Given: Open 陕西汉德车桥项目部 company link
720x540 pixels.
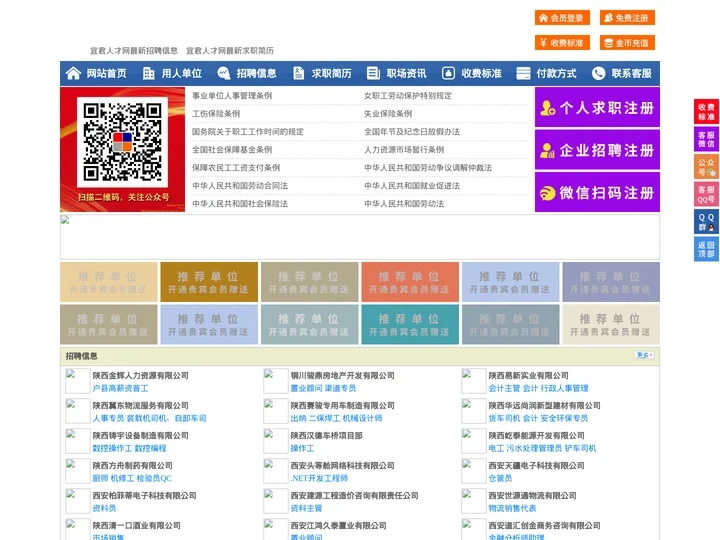Looking at the screenshot, I should (x=326, y=435).
